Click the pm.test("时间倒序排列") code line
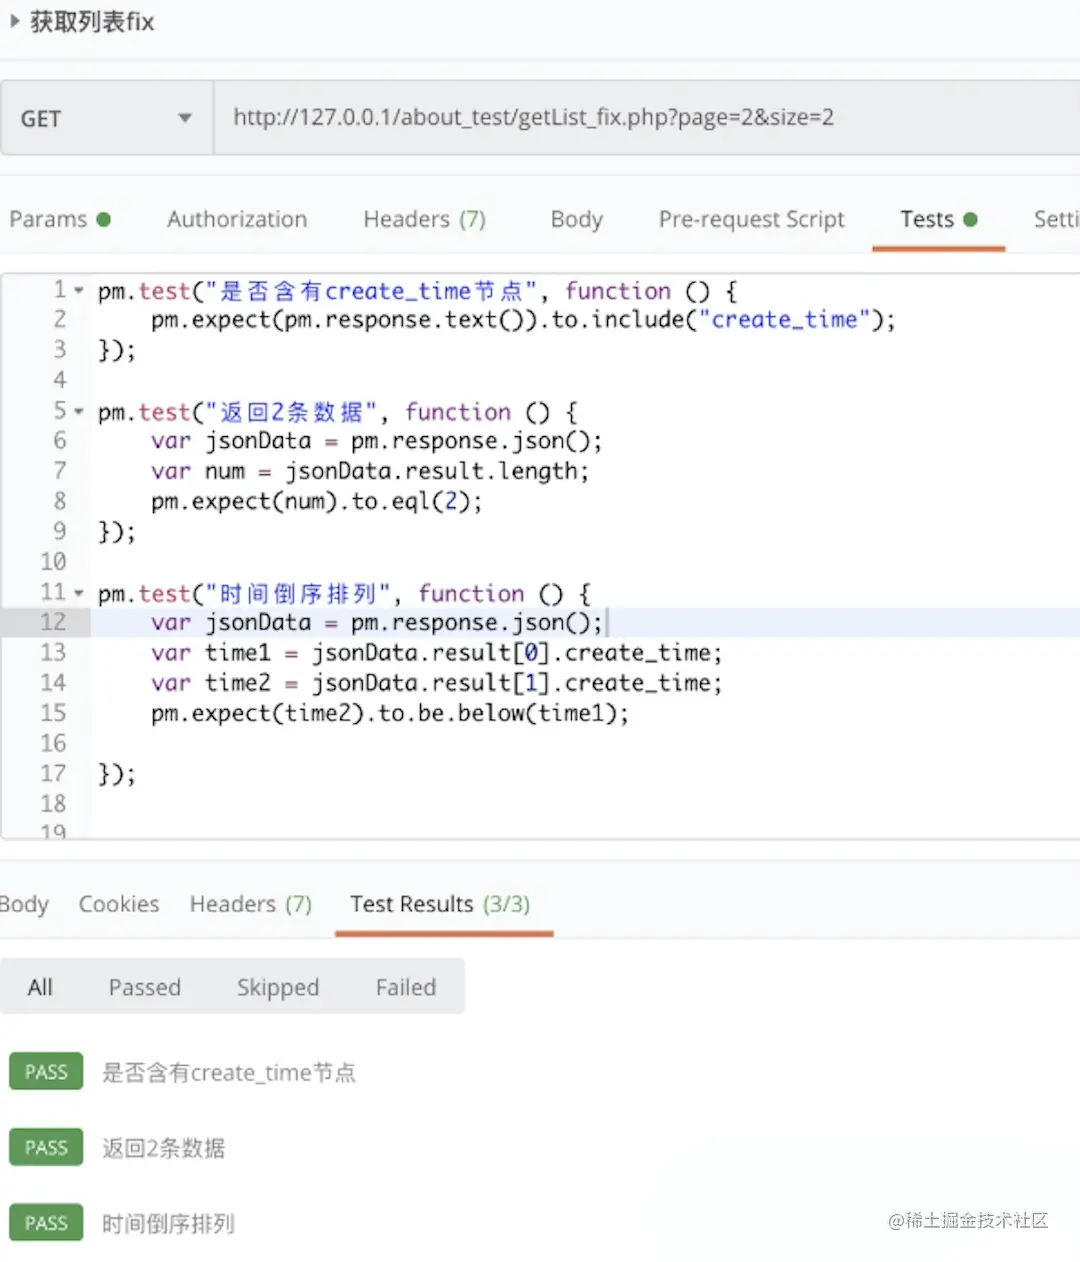1080x1262 pixels. [344, 594]
